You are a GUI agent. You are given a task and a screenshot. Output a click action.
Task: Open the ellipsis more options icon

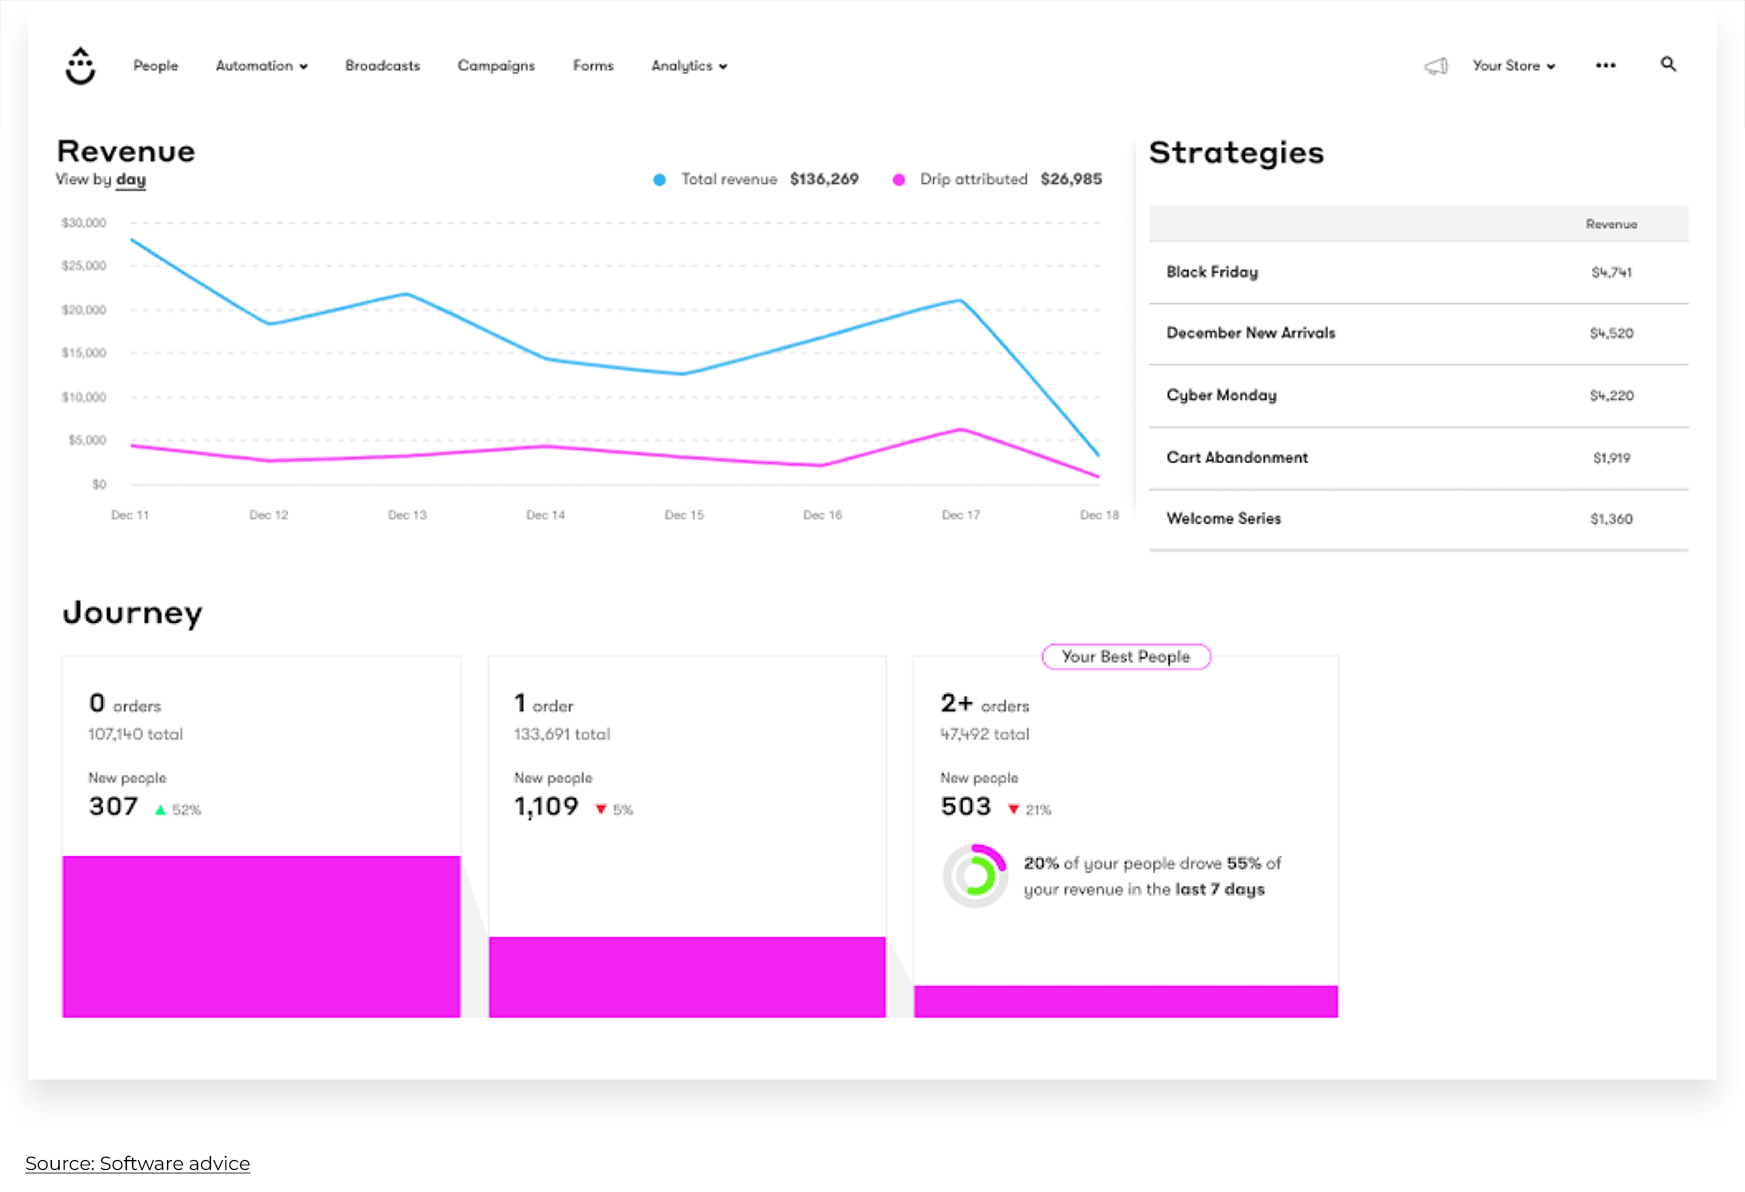1606,64
